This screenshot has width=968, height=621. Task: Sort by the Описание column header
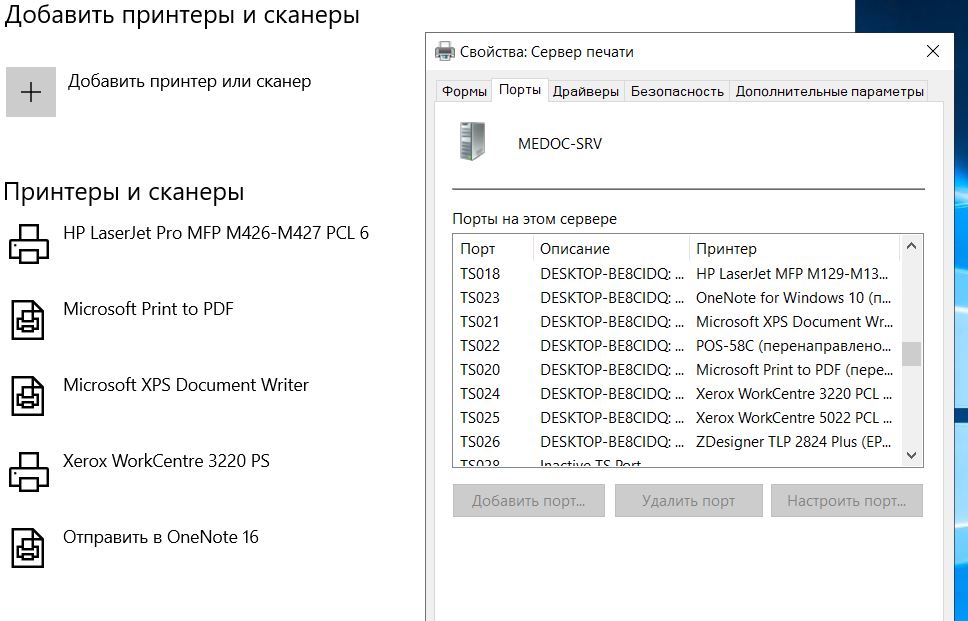click(611, 249)
